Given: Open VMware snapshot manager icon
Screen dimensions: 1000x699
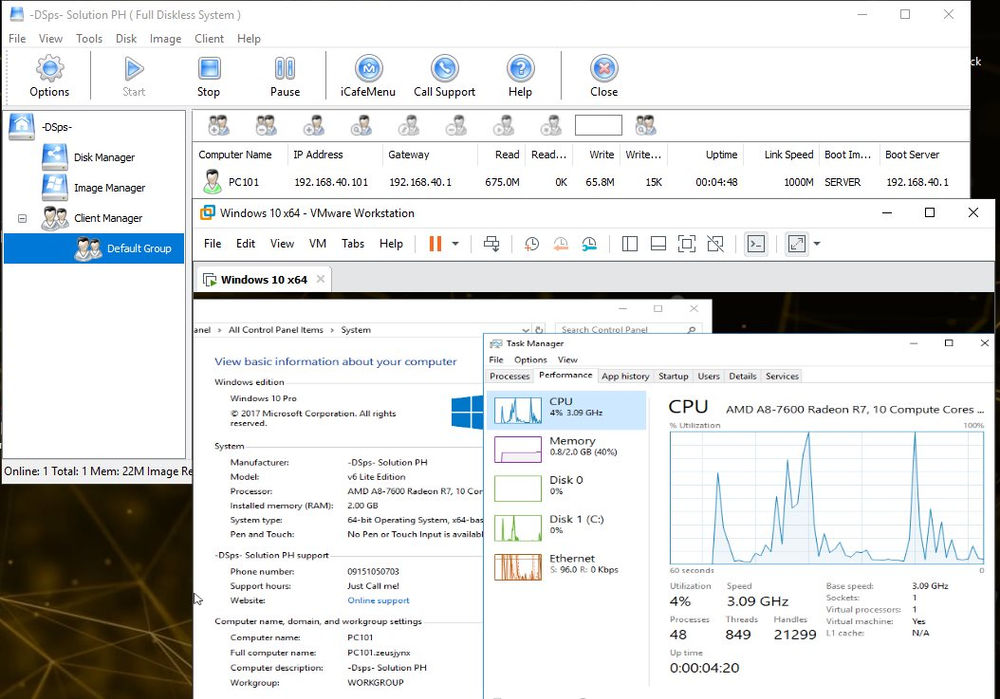Looking at the screenshot, I should click(590, 244).
